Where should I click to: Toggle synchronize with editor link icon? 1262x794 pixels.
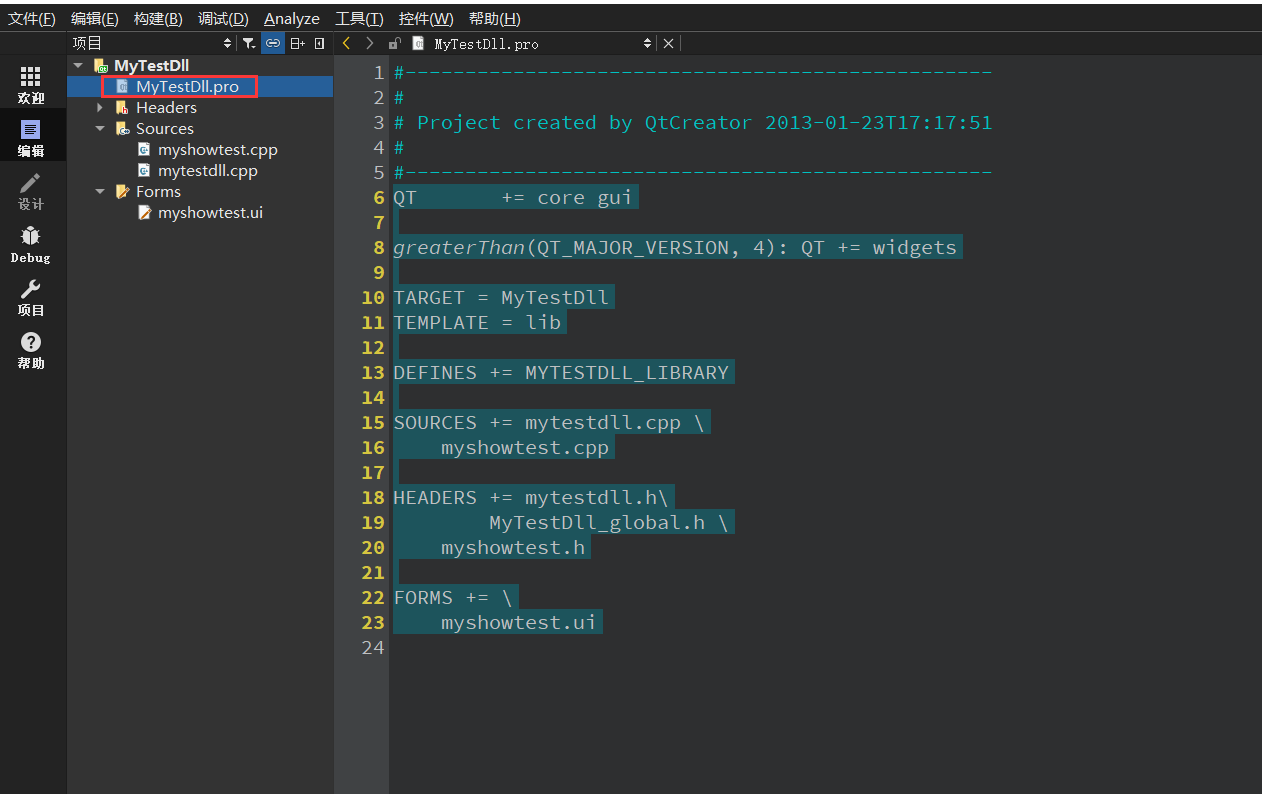272,43
